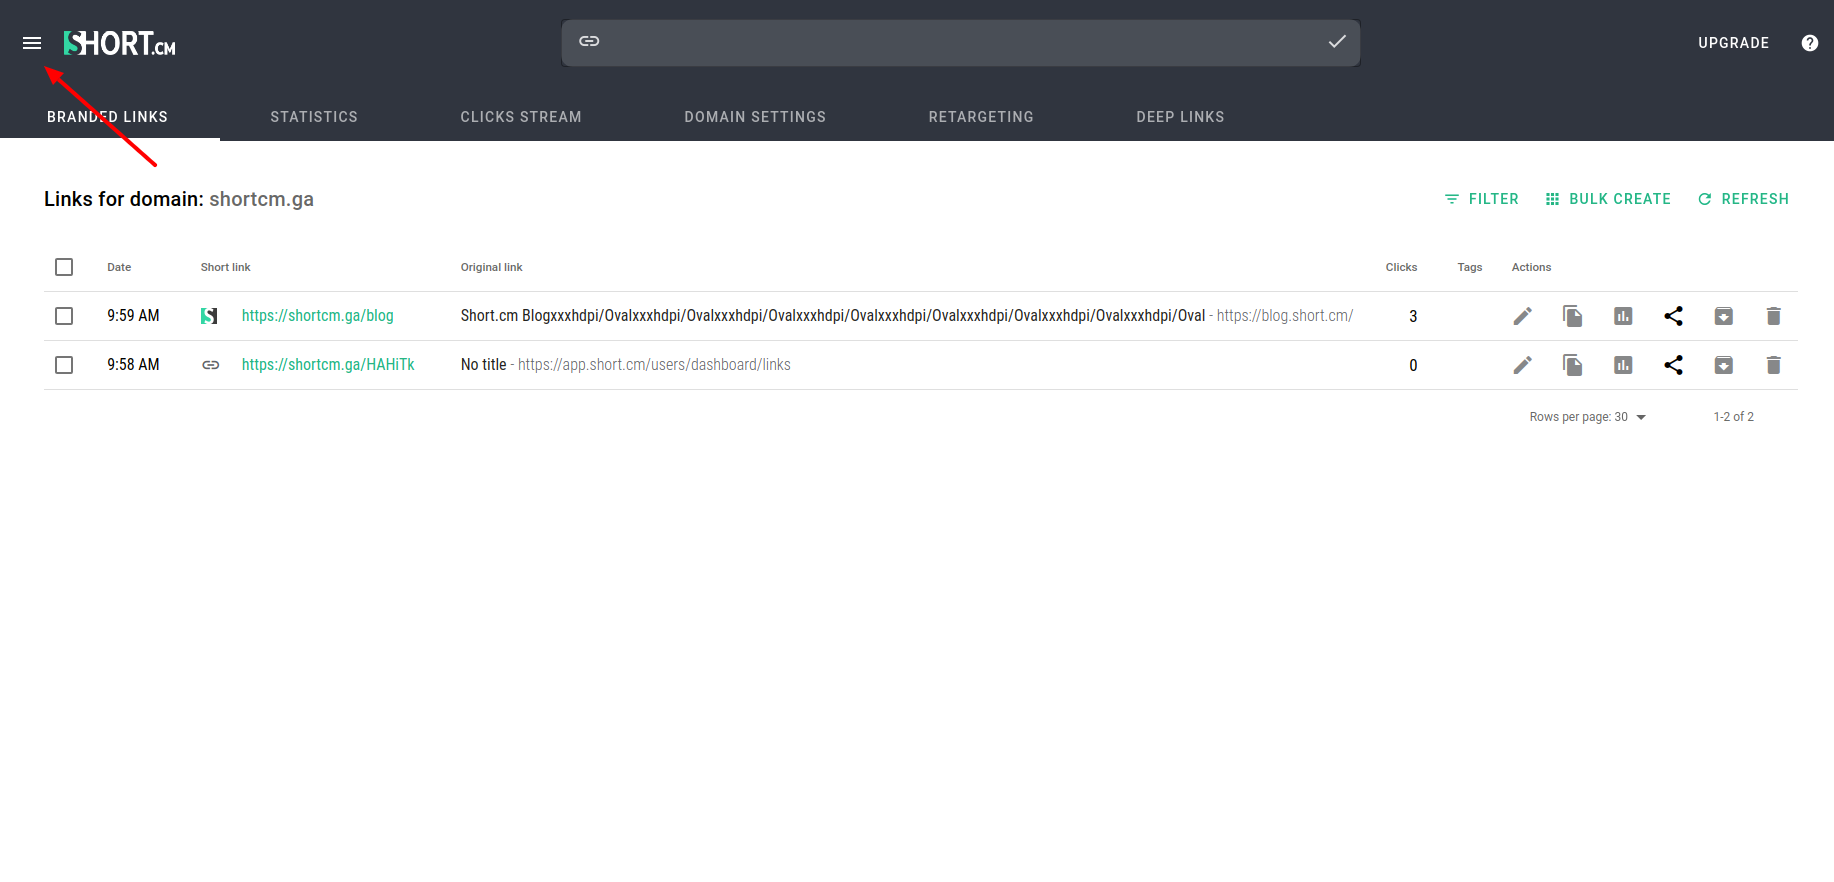1834x882 pixels.
Task: Click the REFRESH button
Action: tap(1743, 199)
